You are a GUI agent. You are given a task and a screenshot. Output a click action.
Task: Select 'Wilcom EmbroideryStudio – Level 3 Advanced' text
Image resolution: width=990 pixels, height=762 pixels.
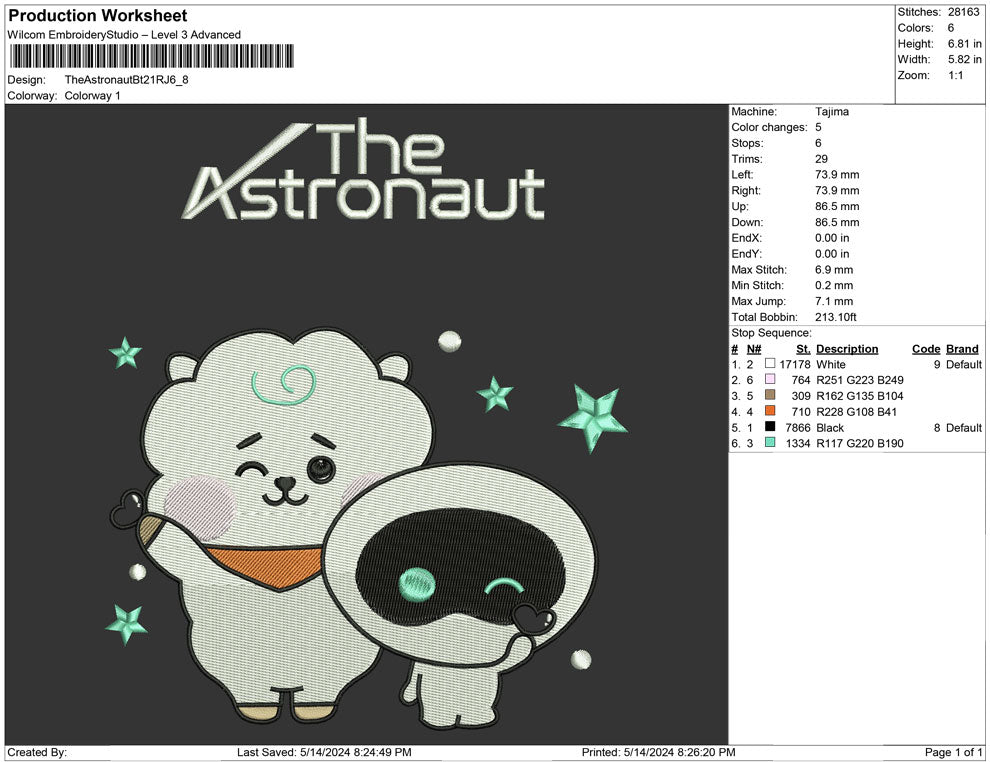point(124,35)
